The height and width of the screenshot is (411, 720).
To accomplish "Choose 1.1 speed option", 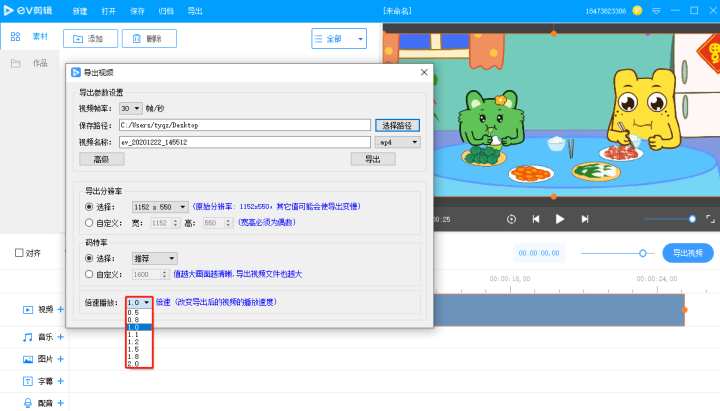I will tap(139, 334).
